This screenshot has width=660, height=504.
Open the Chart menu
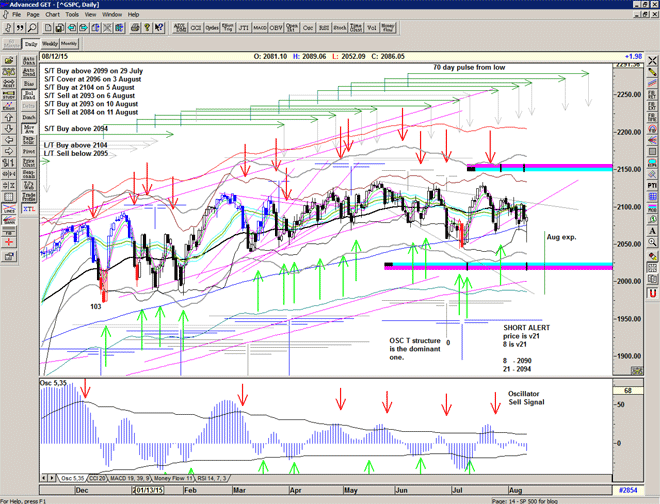[52, 15]
